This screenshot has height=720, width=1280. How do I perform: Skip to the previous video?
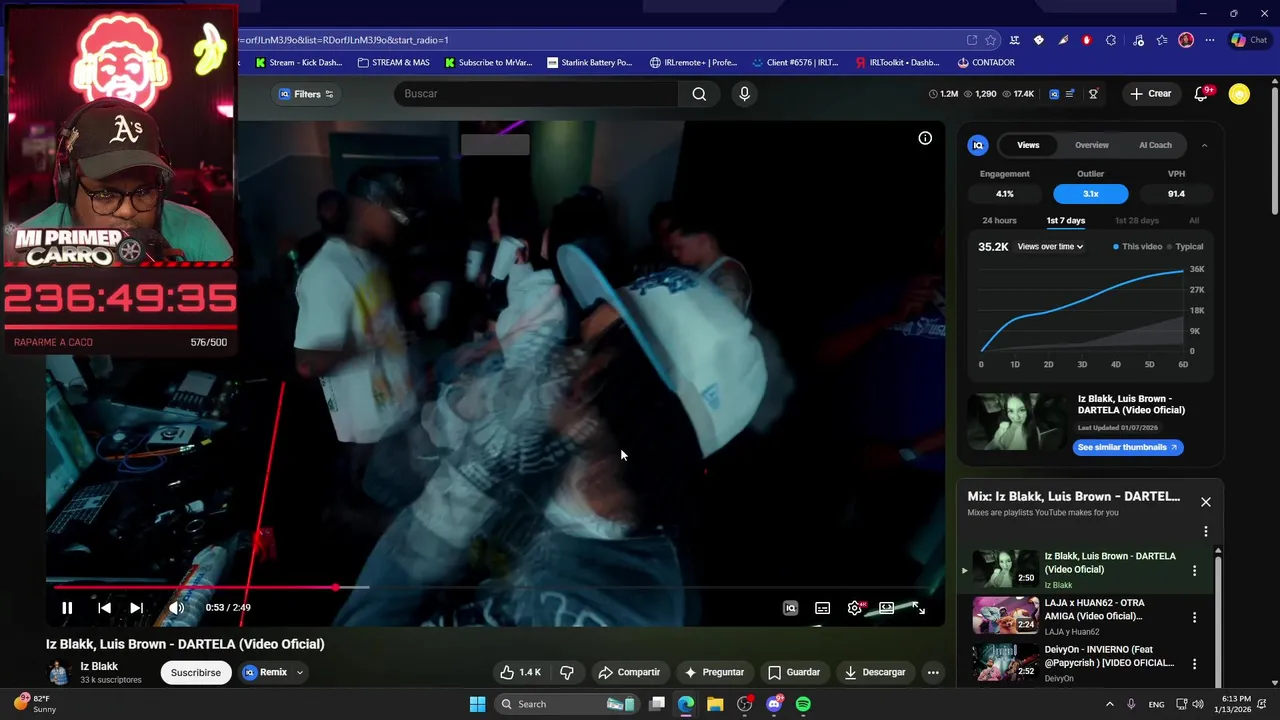104,607
